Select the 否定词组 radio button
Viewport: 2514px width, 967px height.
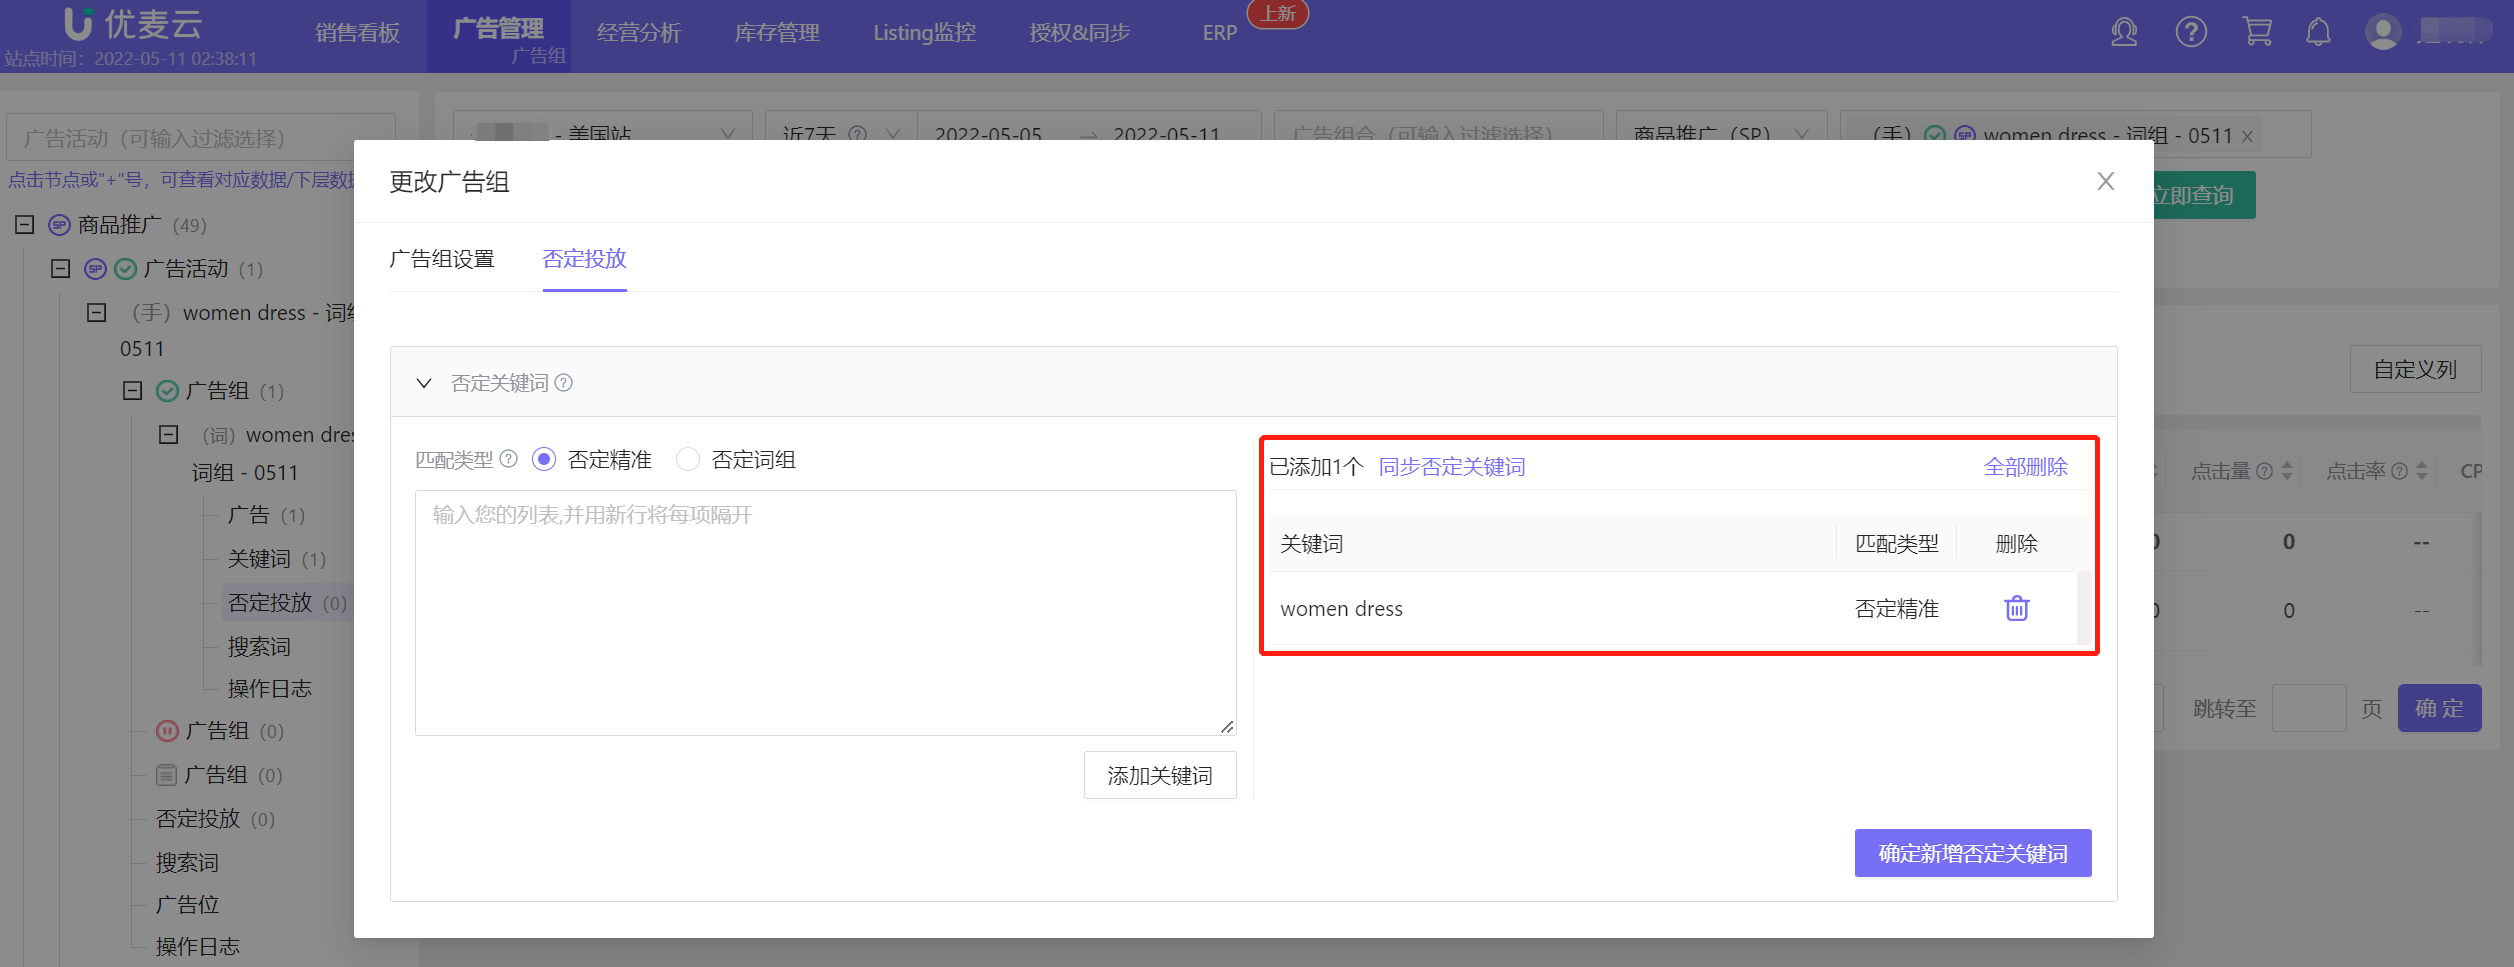point(688,459)
